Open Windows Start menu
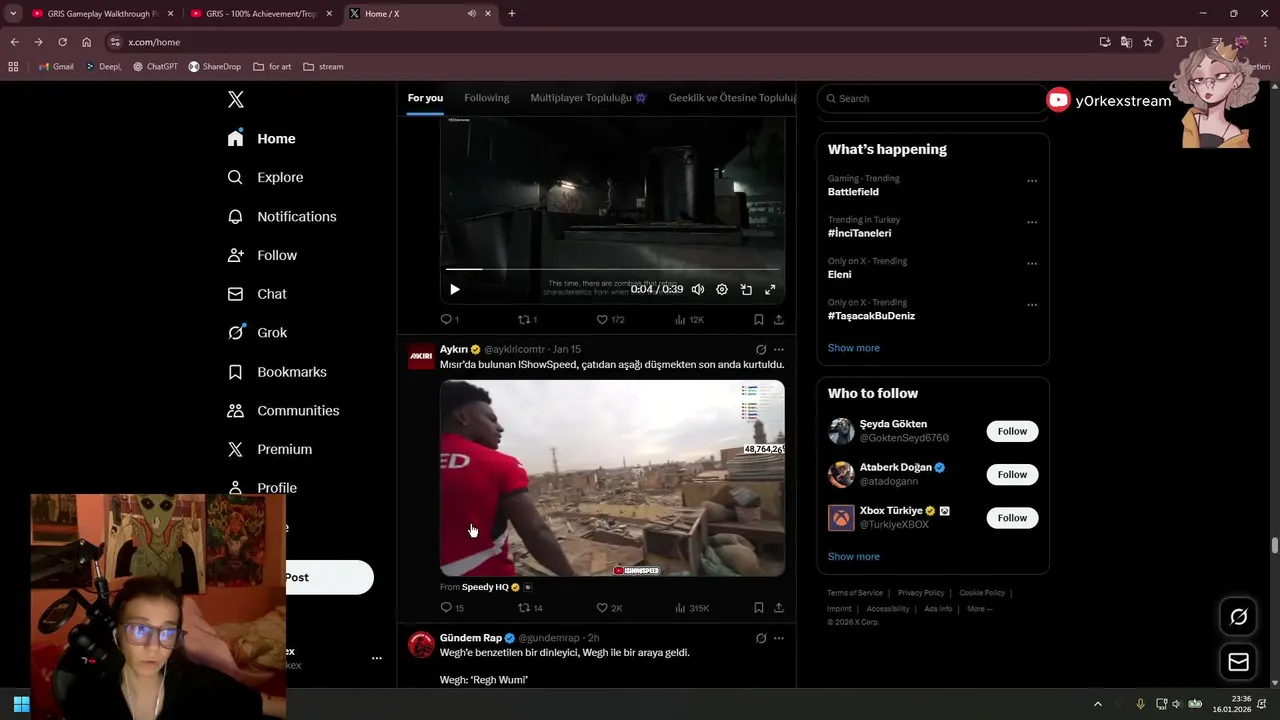 [21, 704]
